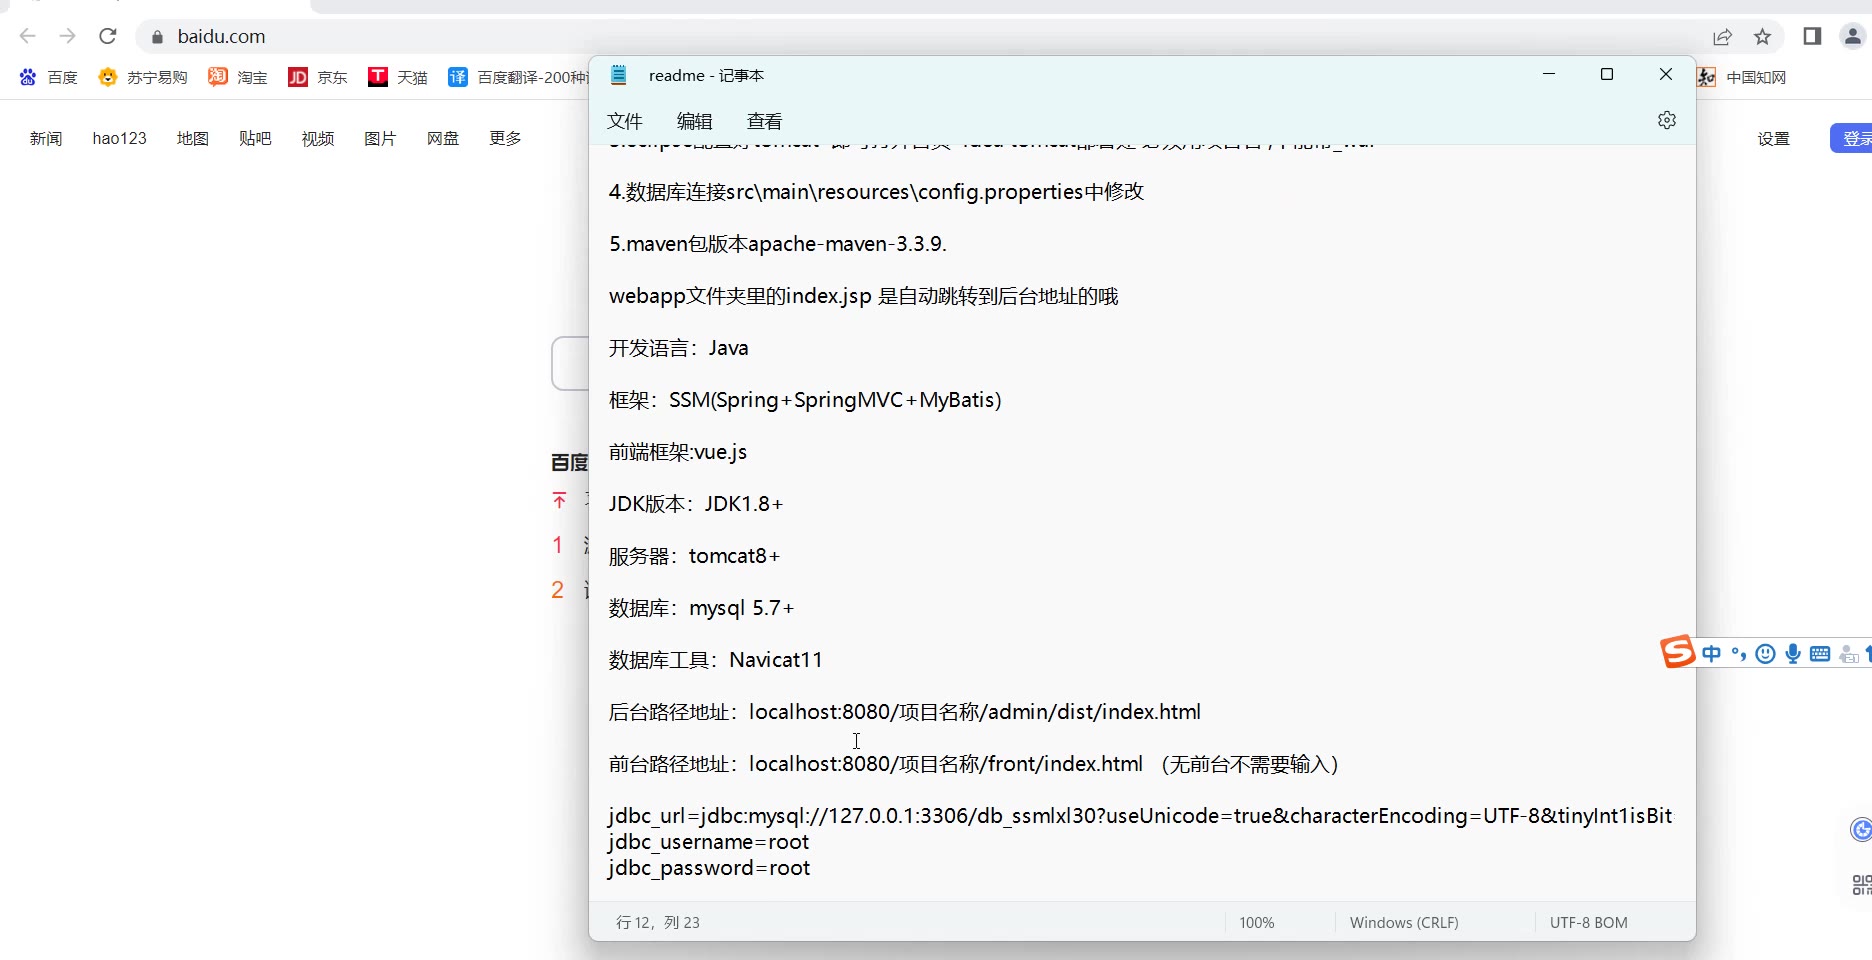Click the webapp index.jsp line
This screenshot has width=1872, height=960.
point(864,296)
